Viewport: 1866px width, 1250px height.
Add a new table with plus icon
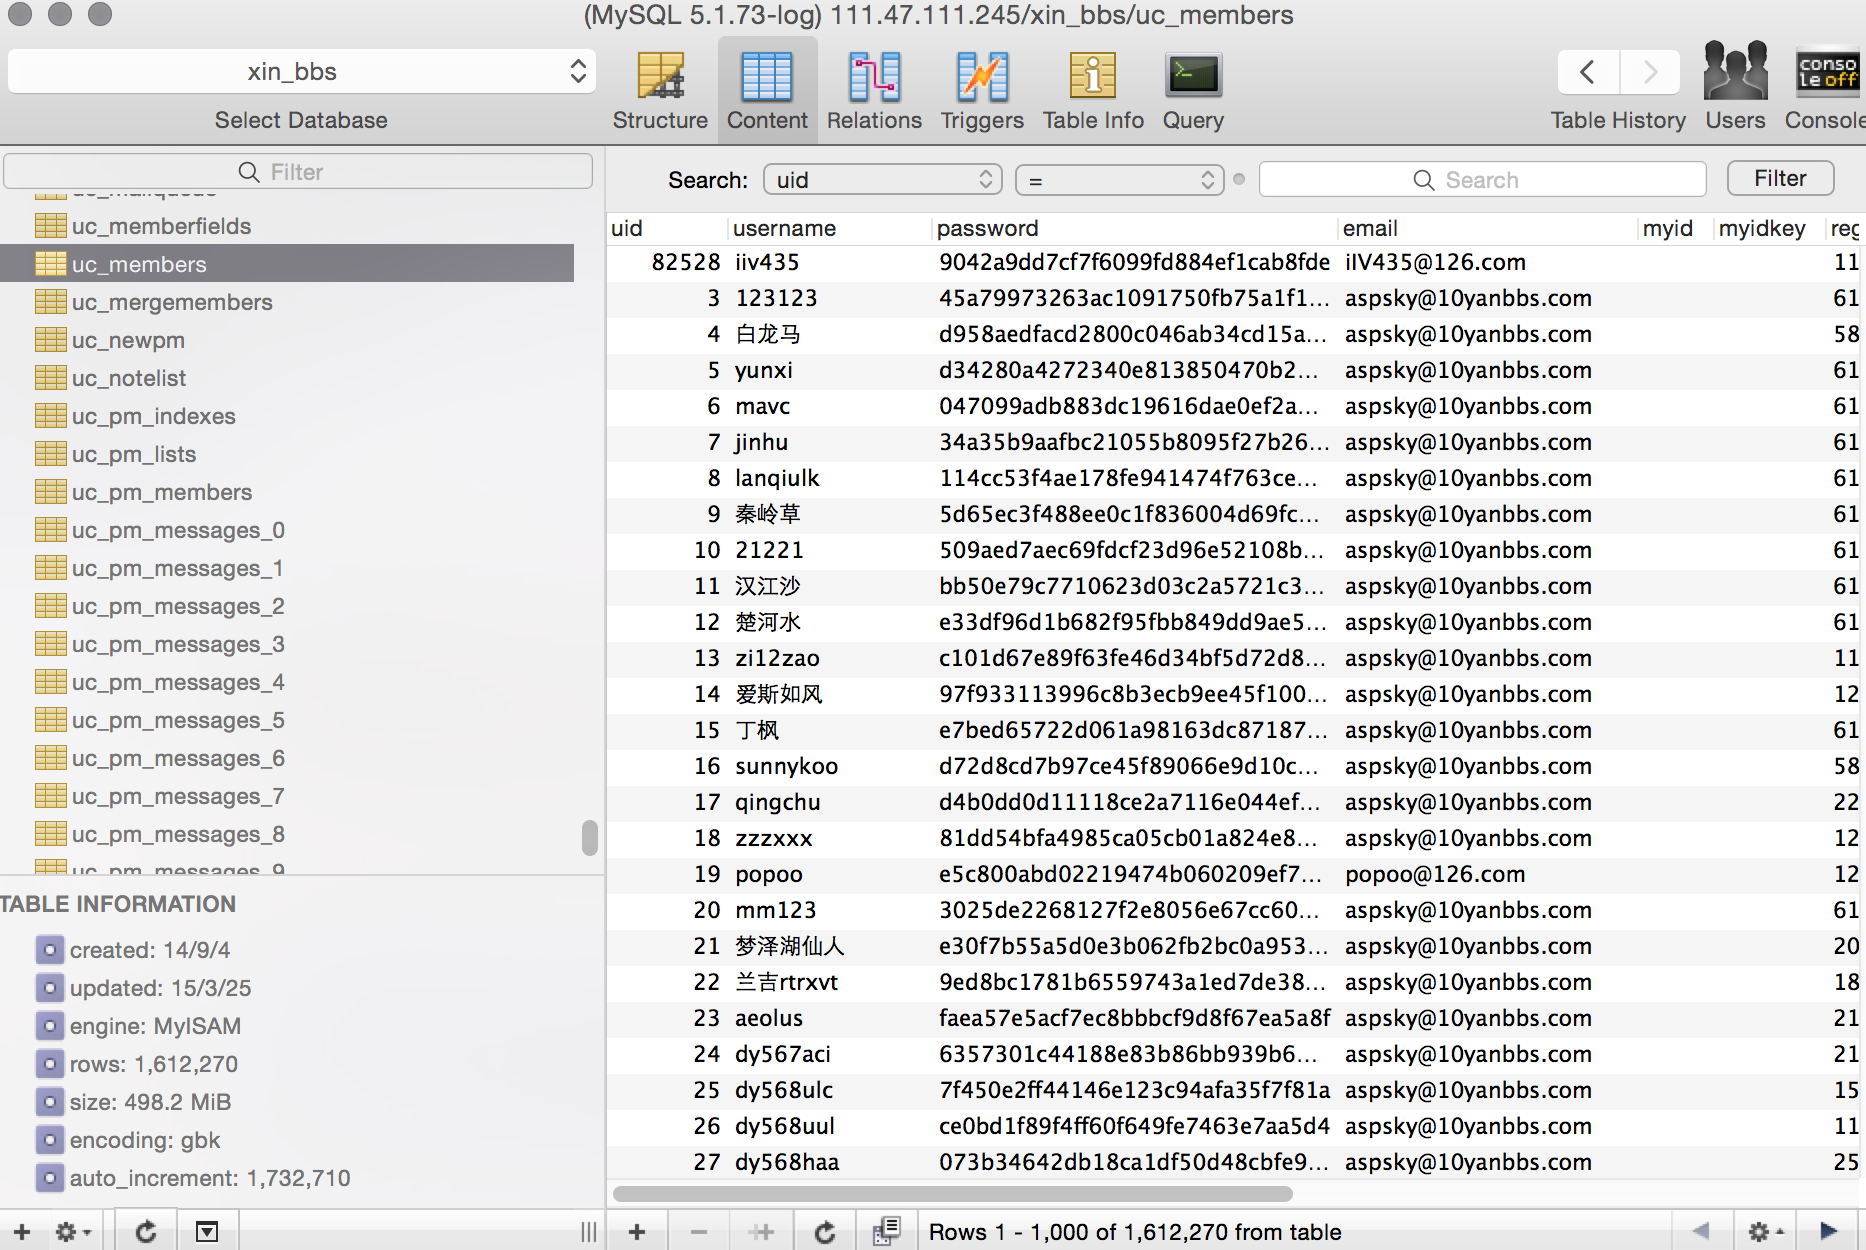(x=22, y=1231)
